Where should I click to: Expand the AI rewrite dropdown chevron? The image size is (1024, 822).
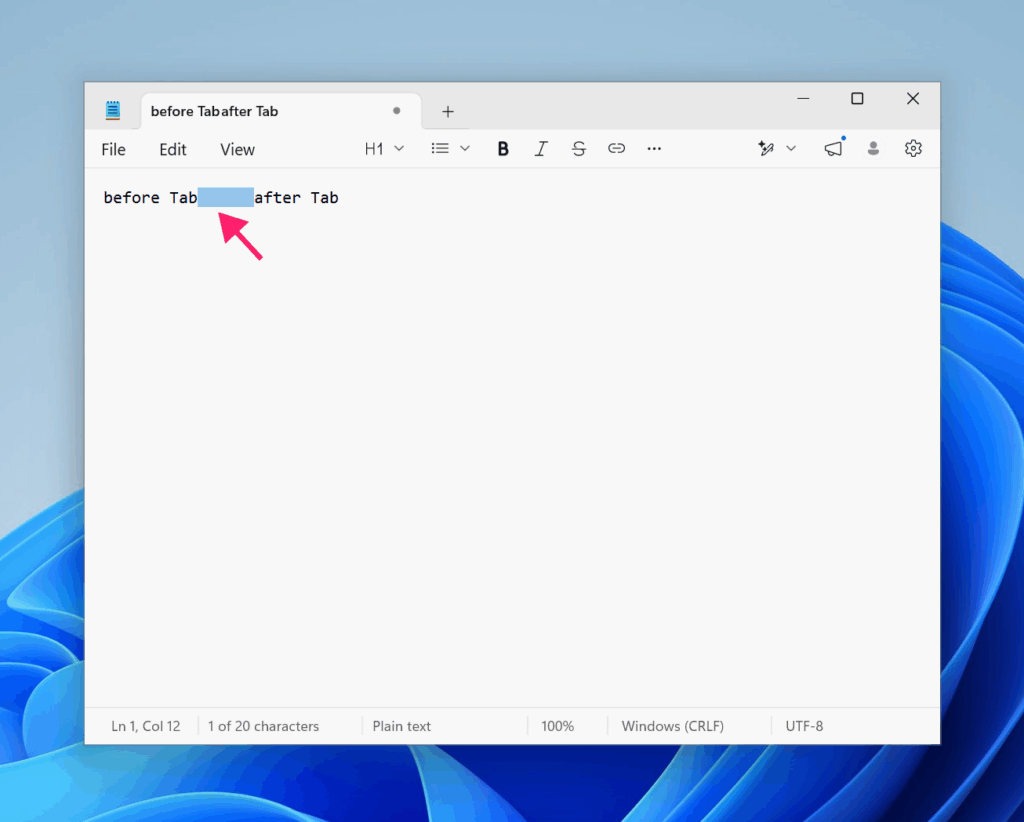coord(791,149)
